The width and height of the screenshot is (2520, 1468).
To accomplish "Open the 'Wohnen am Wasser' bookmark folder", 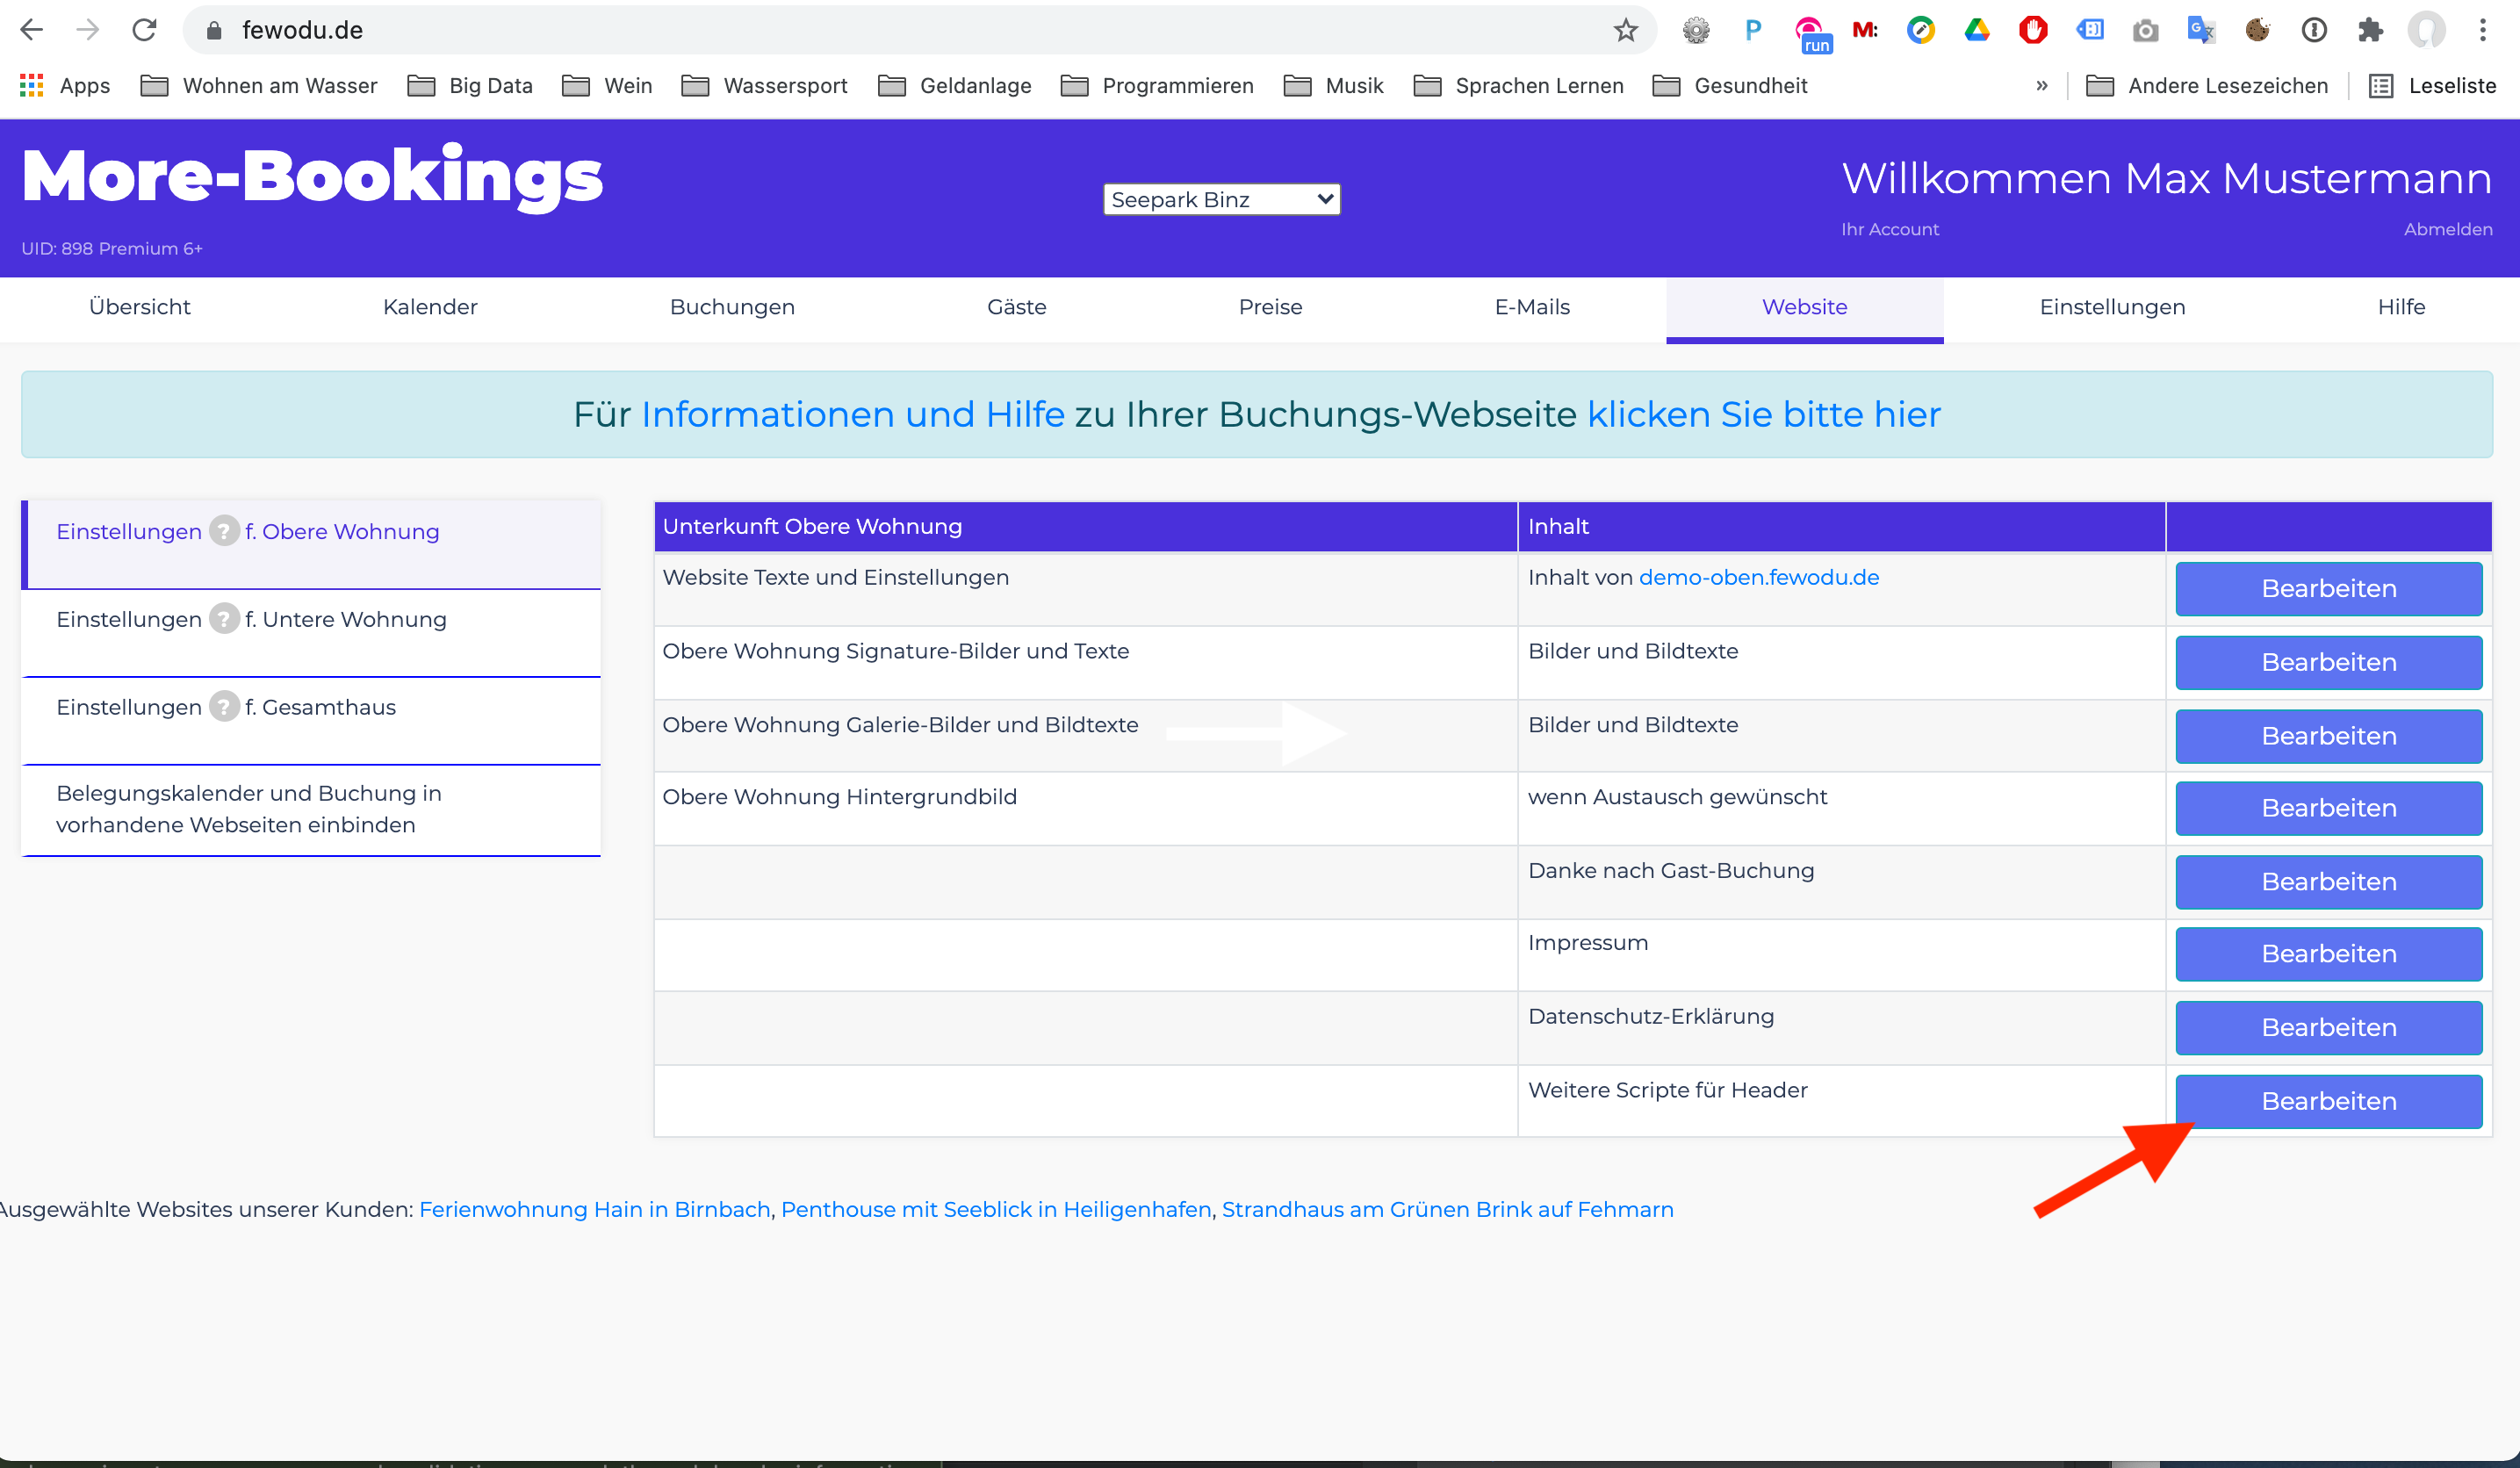I will 259,86.
